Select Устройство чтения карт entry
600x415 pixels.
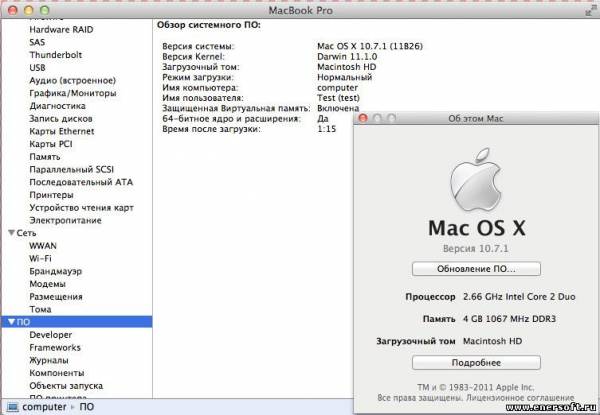click(82, 208)
